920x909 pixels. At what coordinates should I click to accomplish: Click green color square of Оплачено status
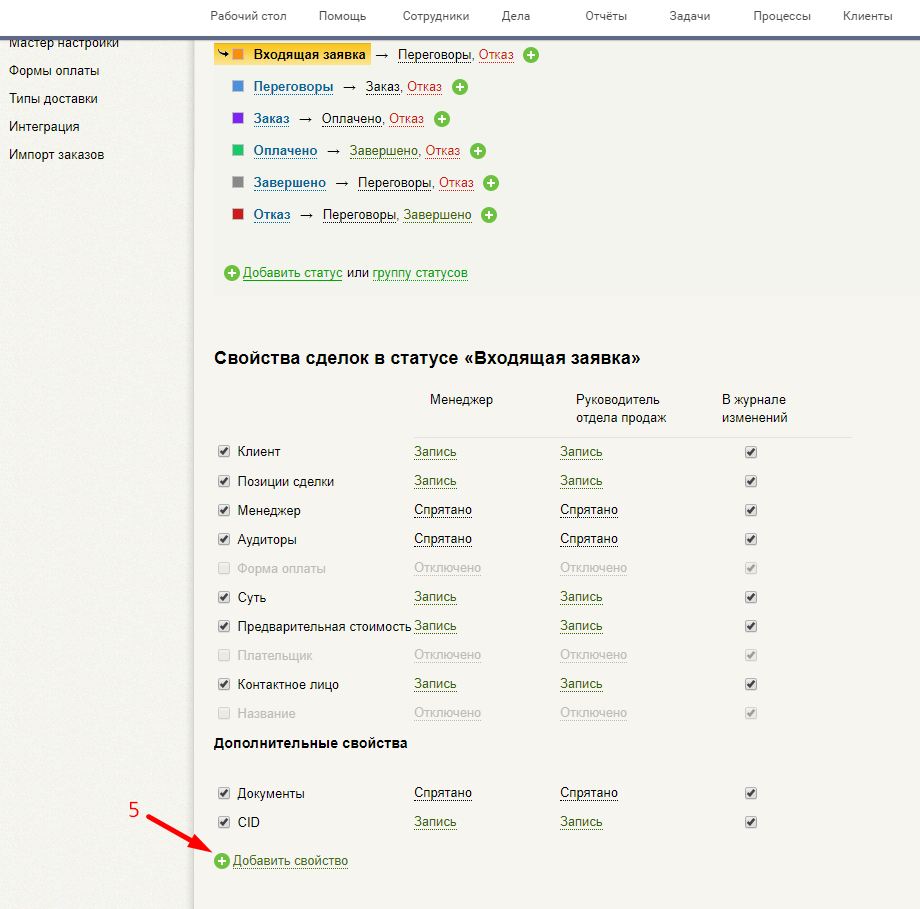click(238, 150)
